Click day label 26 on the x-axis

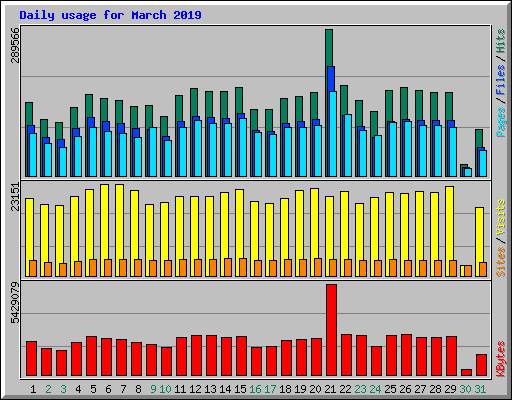point(405,389)
